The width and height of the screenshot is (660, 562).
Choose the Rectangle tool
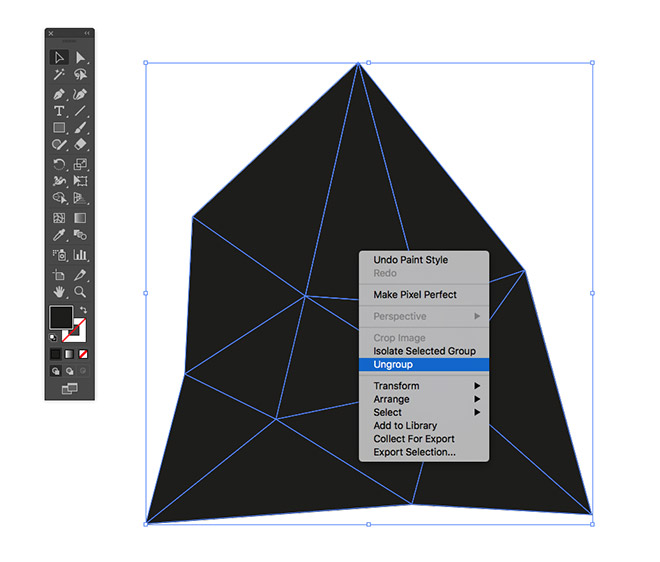pos(59,128)
